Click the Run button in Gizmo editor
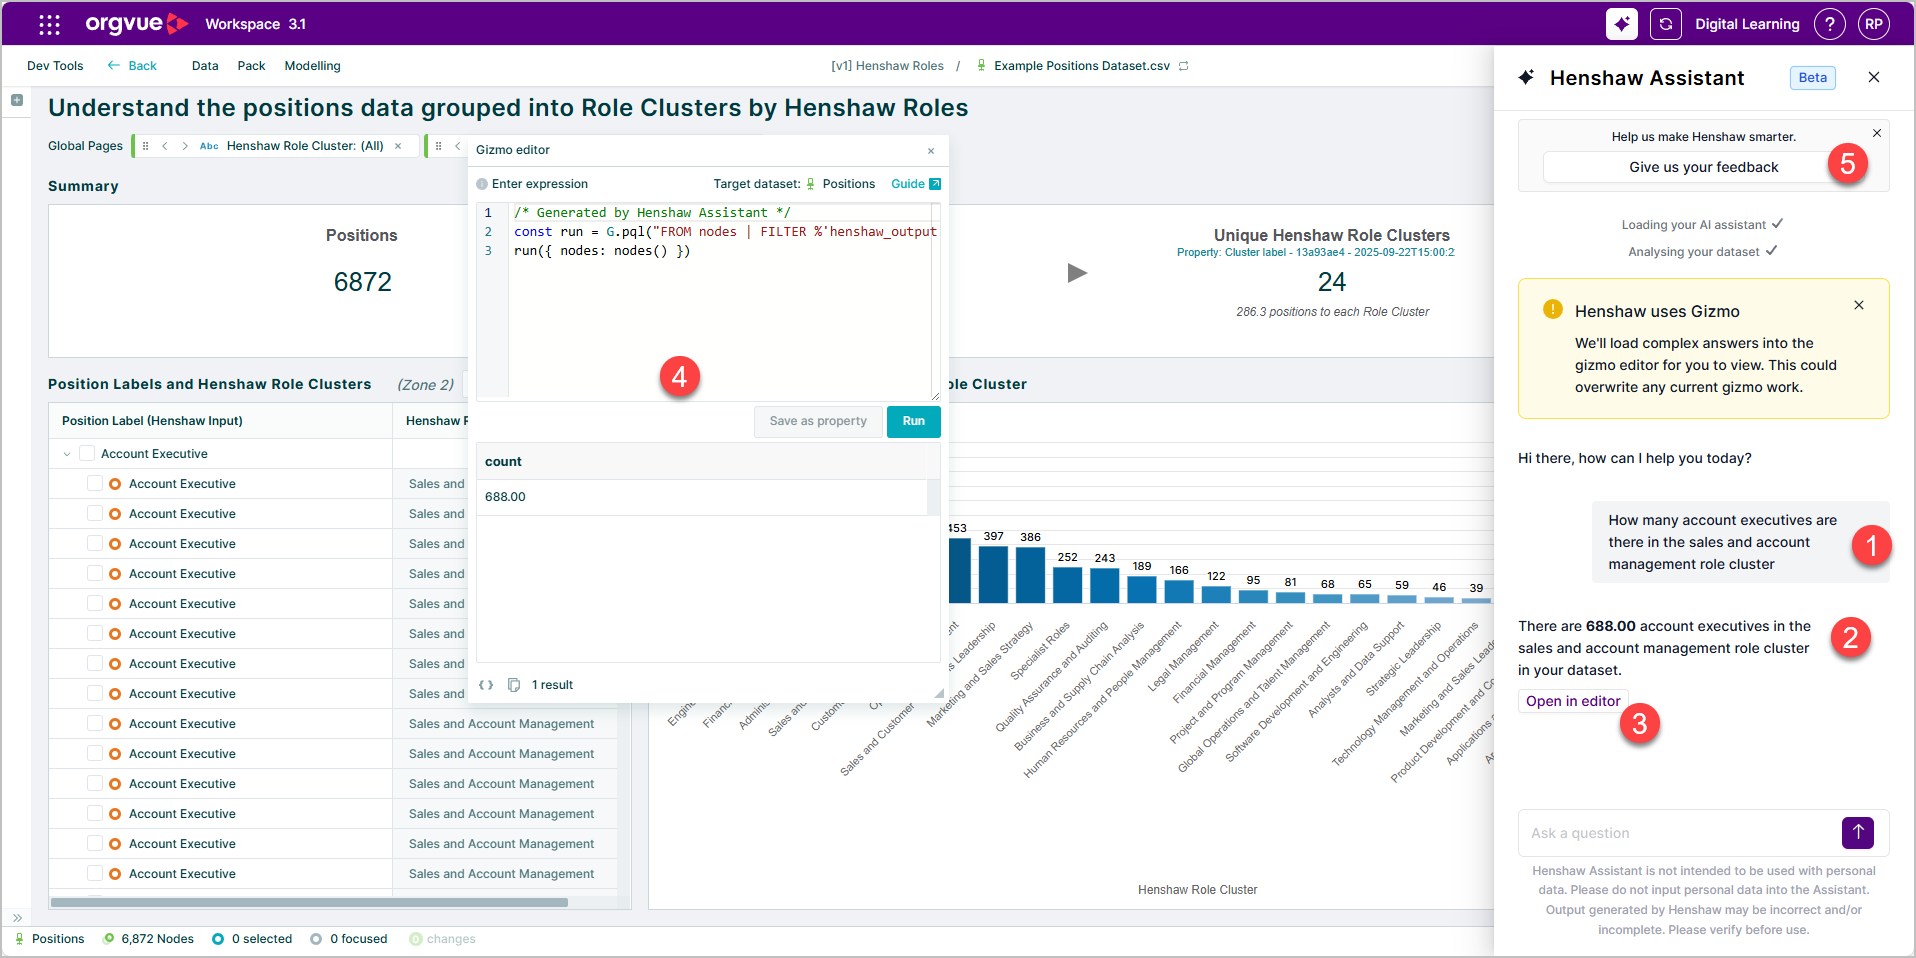 (914, 421)
